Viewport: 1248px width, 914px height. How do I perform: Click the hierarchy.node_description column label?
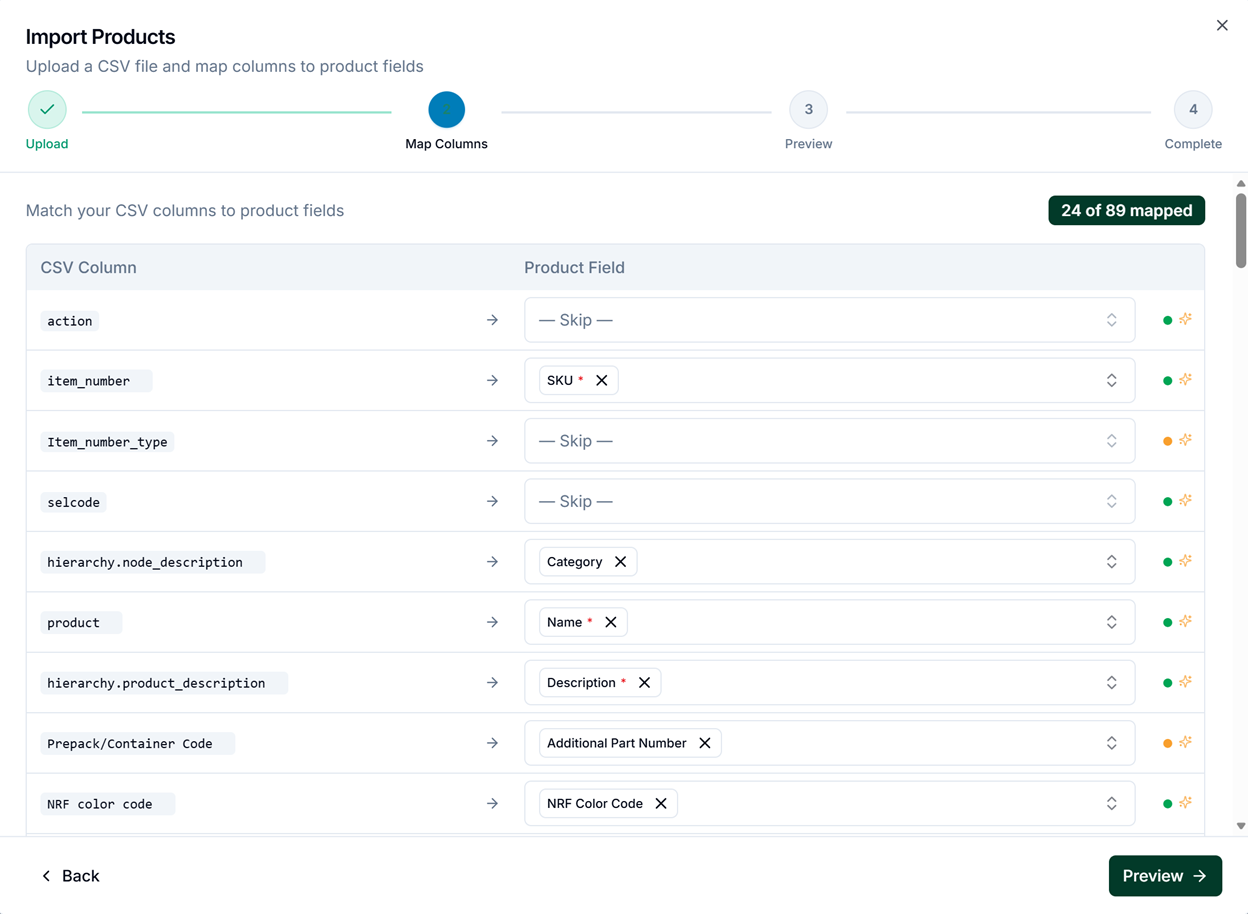pyautogui.click(x=153, y=562)
